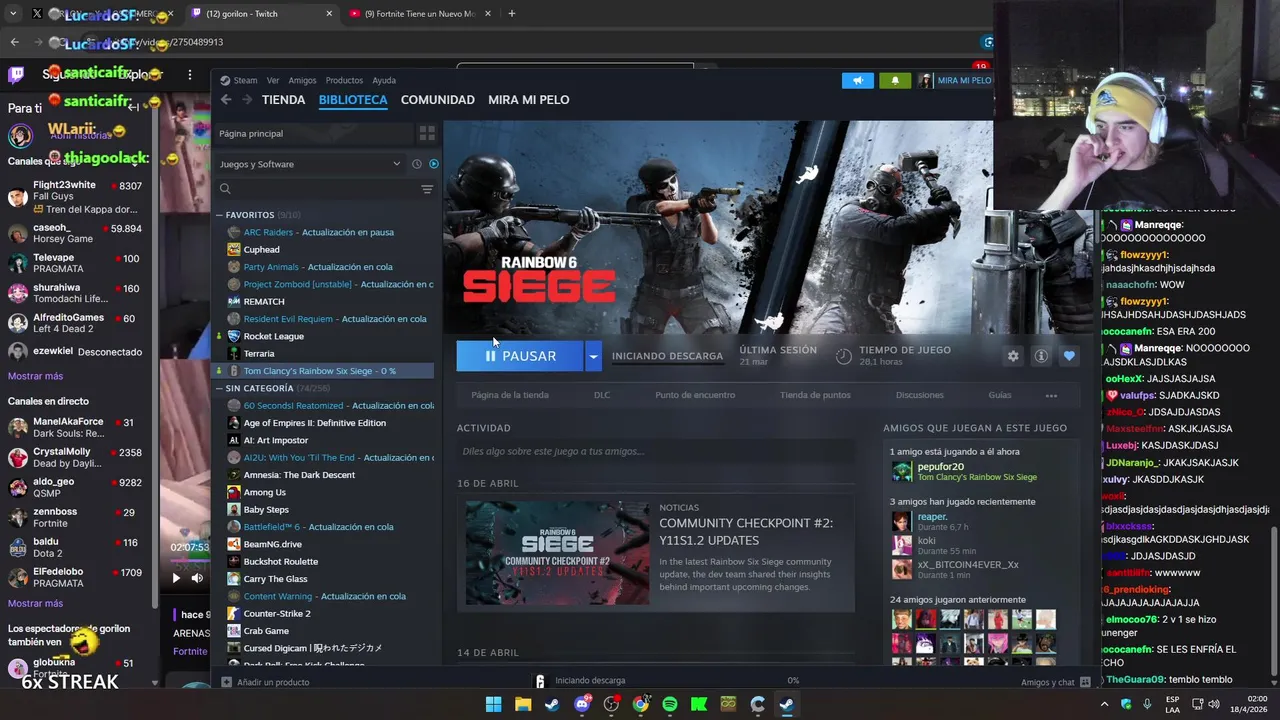Click Mostrar más under followed channels

pos(35,376)
